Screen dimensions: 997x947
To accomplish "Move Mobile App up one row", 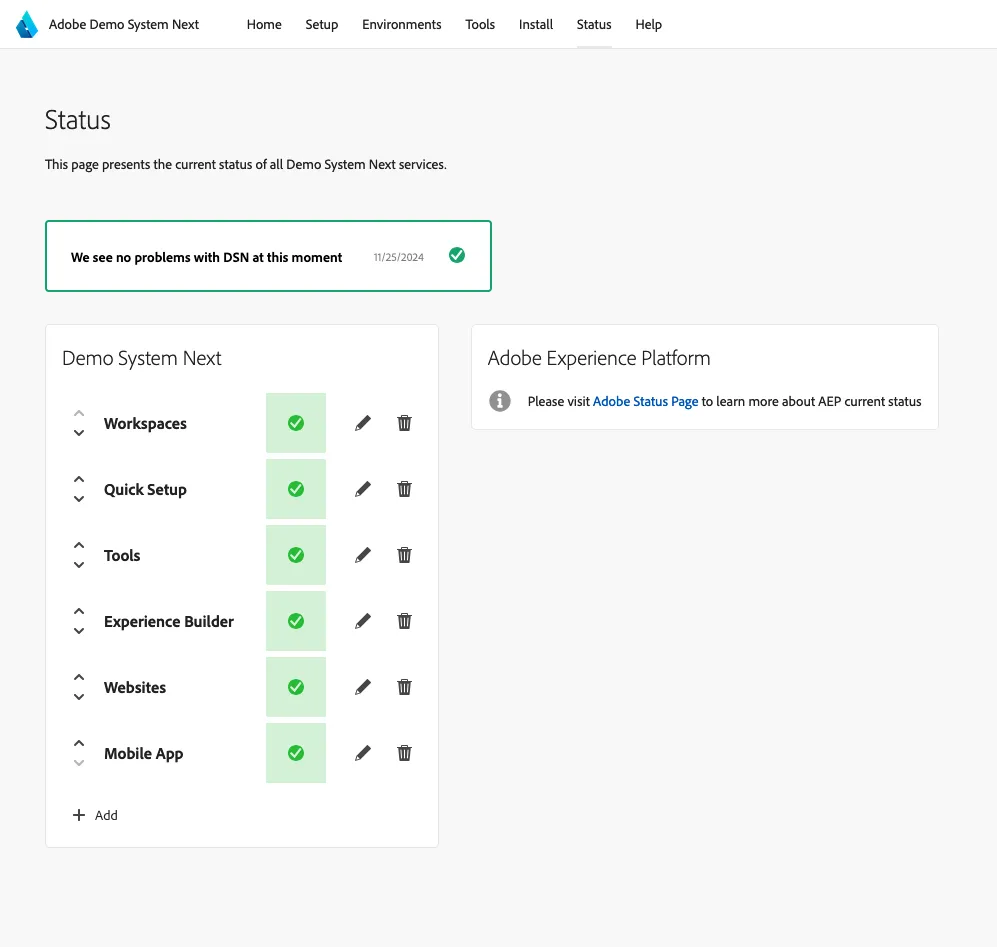I will click(x=79, y=743).
